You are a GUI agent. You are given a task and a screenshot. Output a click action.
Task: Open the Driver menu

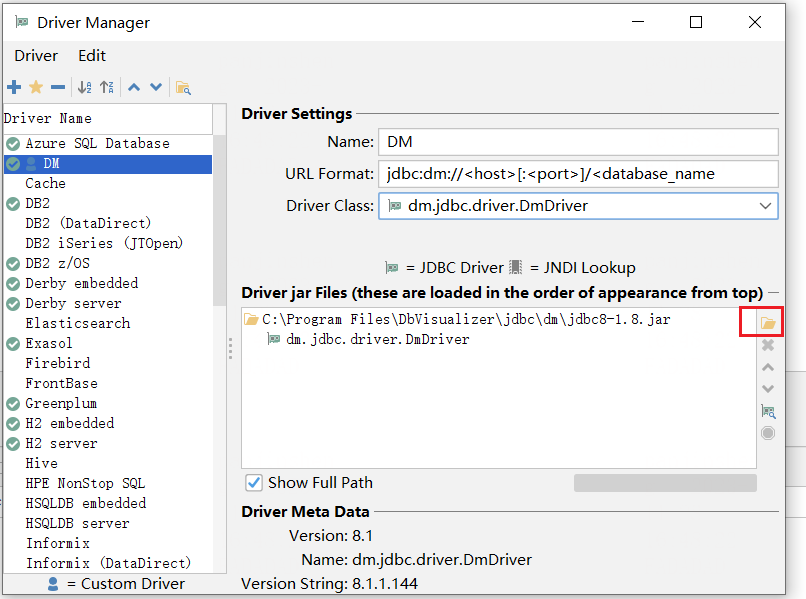(x=36, y=56)
